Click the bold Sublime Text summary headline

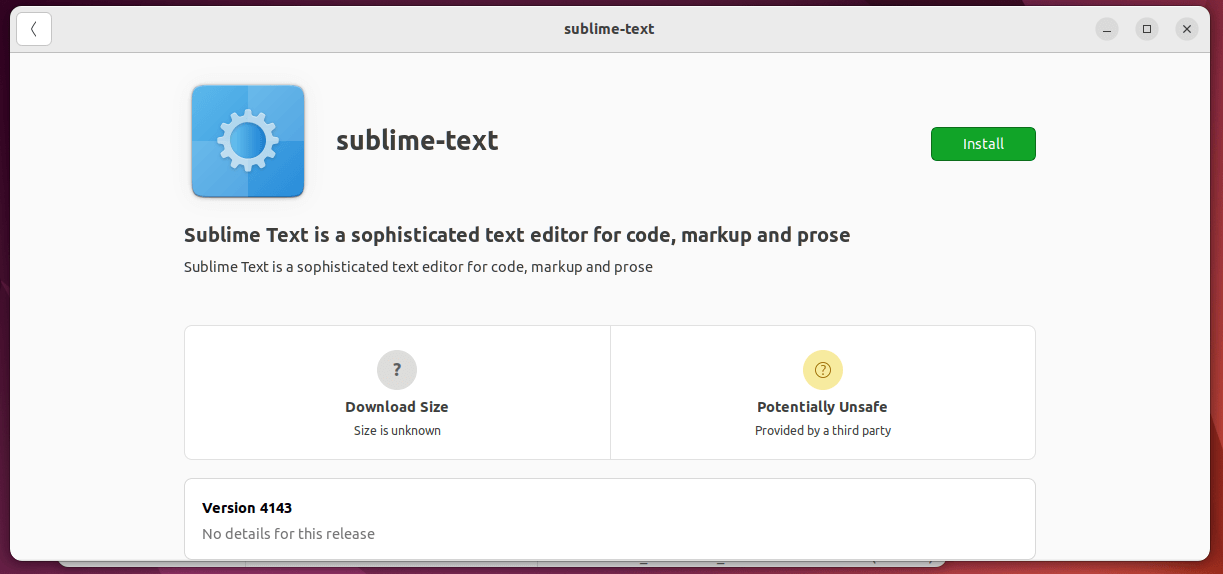tap(517, 235)
